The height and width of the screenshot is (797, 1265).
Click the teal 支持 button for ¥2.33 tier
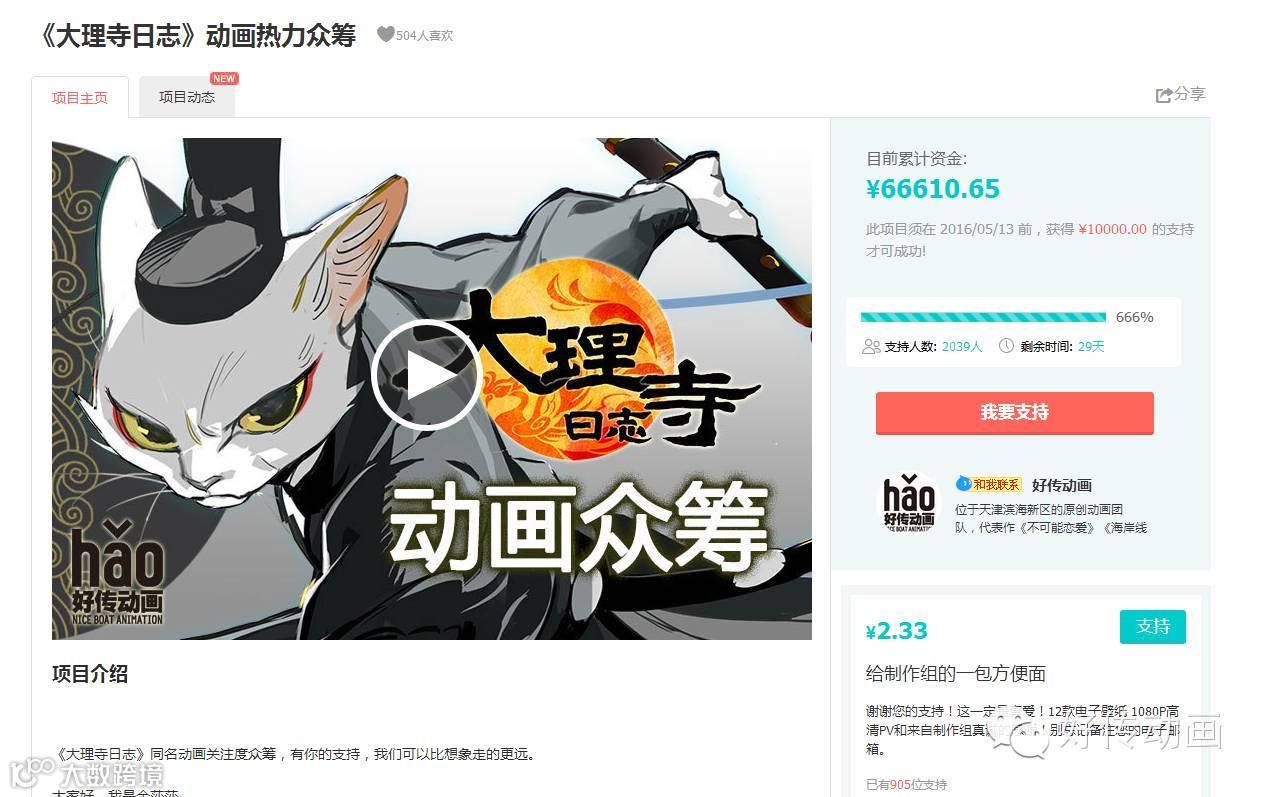(x=1152, y=626)
